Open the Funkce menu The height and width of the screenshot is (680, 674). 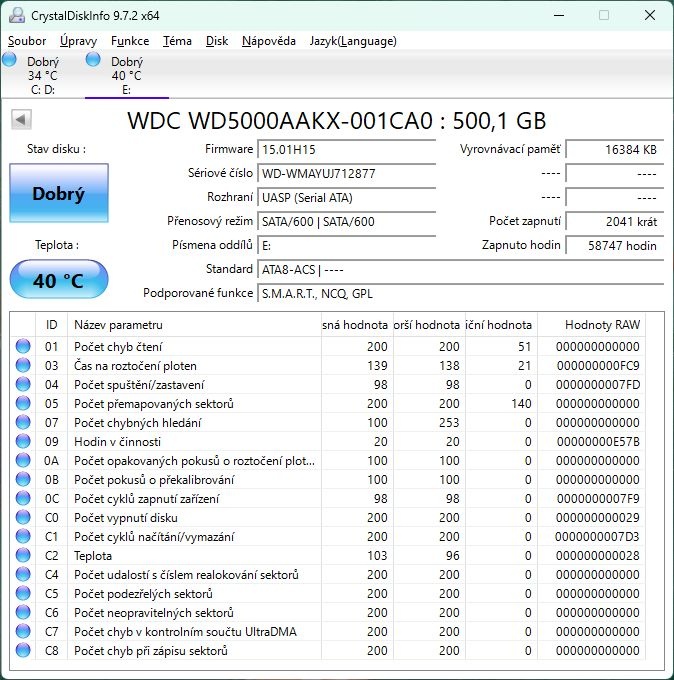click(x=130, y=41)
